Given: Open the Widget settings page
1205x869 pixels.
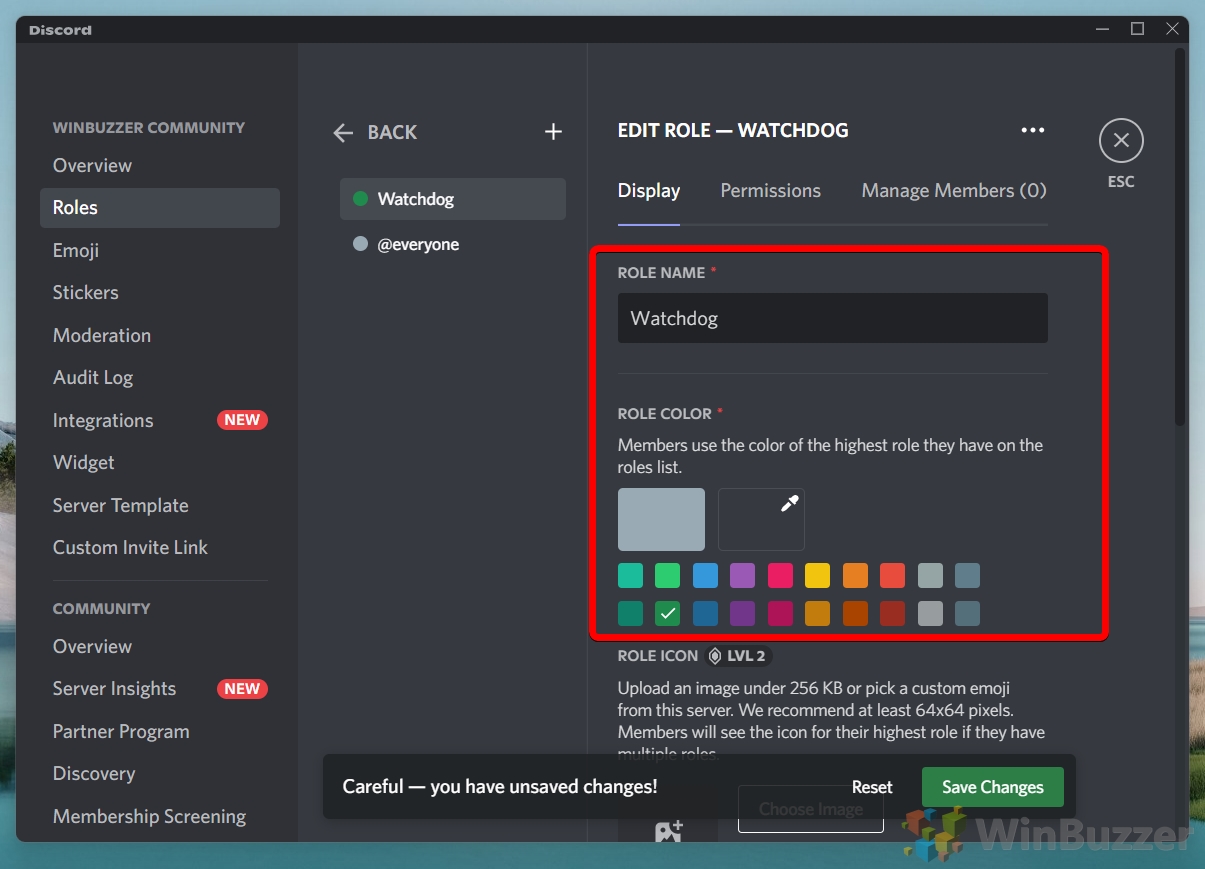Looking at the screenshot, I should (x=160, y=462).
